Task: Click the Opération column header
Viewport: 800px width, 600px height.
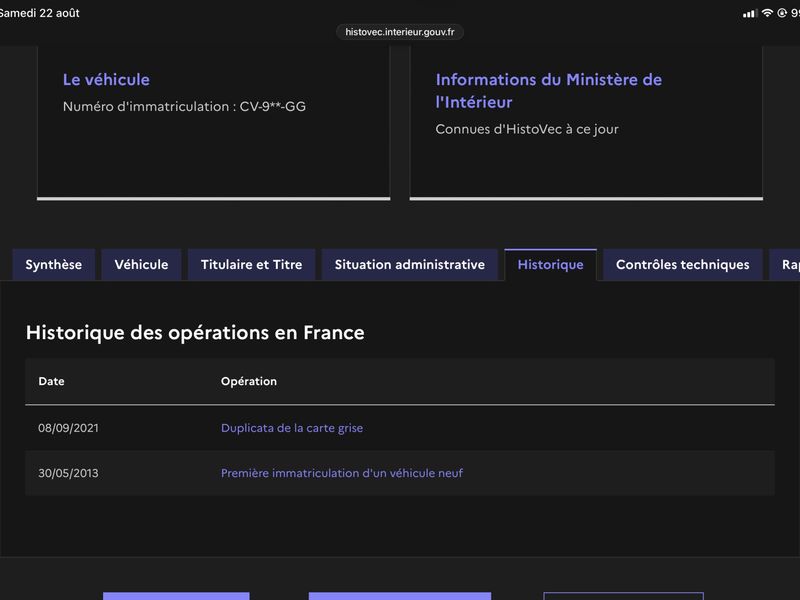Action: [x=249, y=381]
